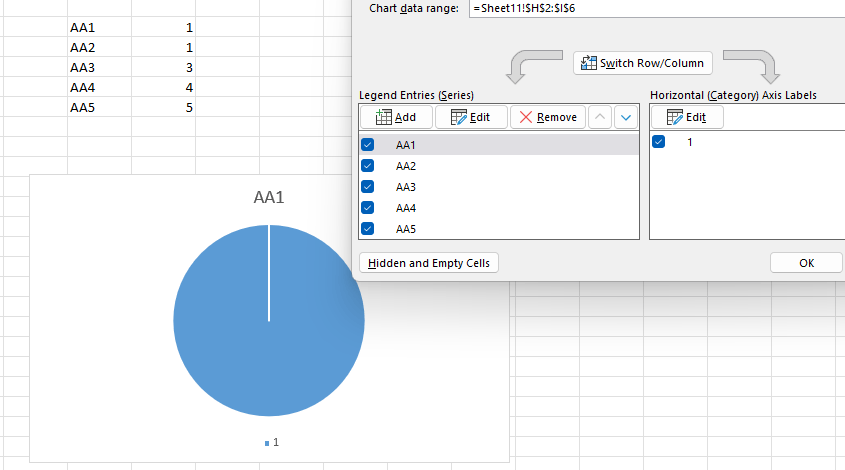Click the Switch Row/Column button
Viewport: 845px width, 470px height.
[x=642, y=63]
